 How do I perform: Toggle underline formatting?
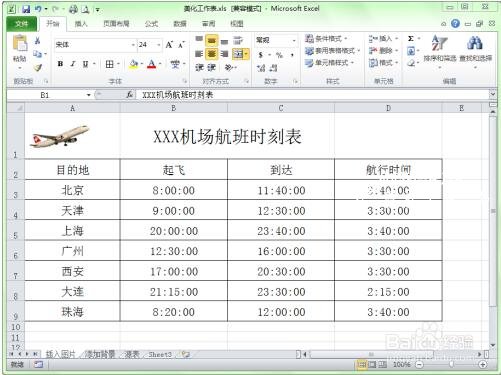(x=85, y=64)
